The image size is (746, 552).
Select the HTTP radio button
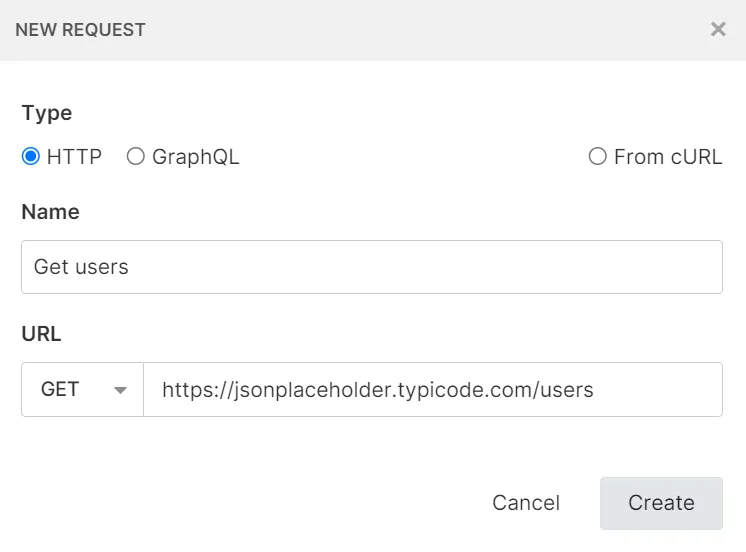[x=31, y=156]
